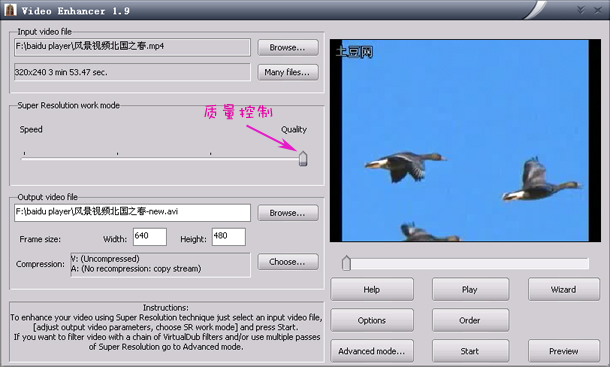
Task: Start the video enhancement process
Action: pyautogui.click(x=470, y=351)
